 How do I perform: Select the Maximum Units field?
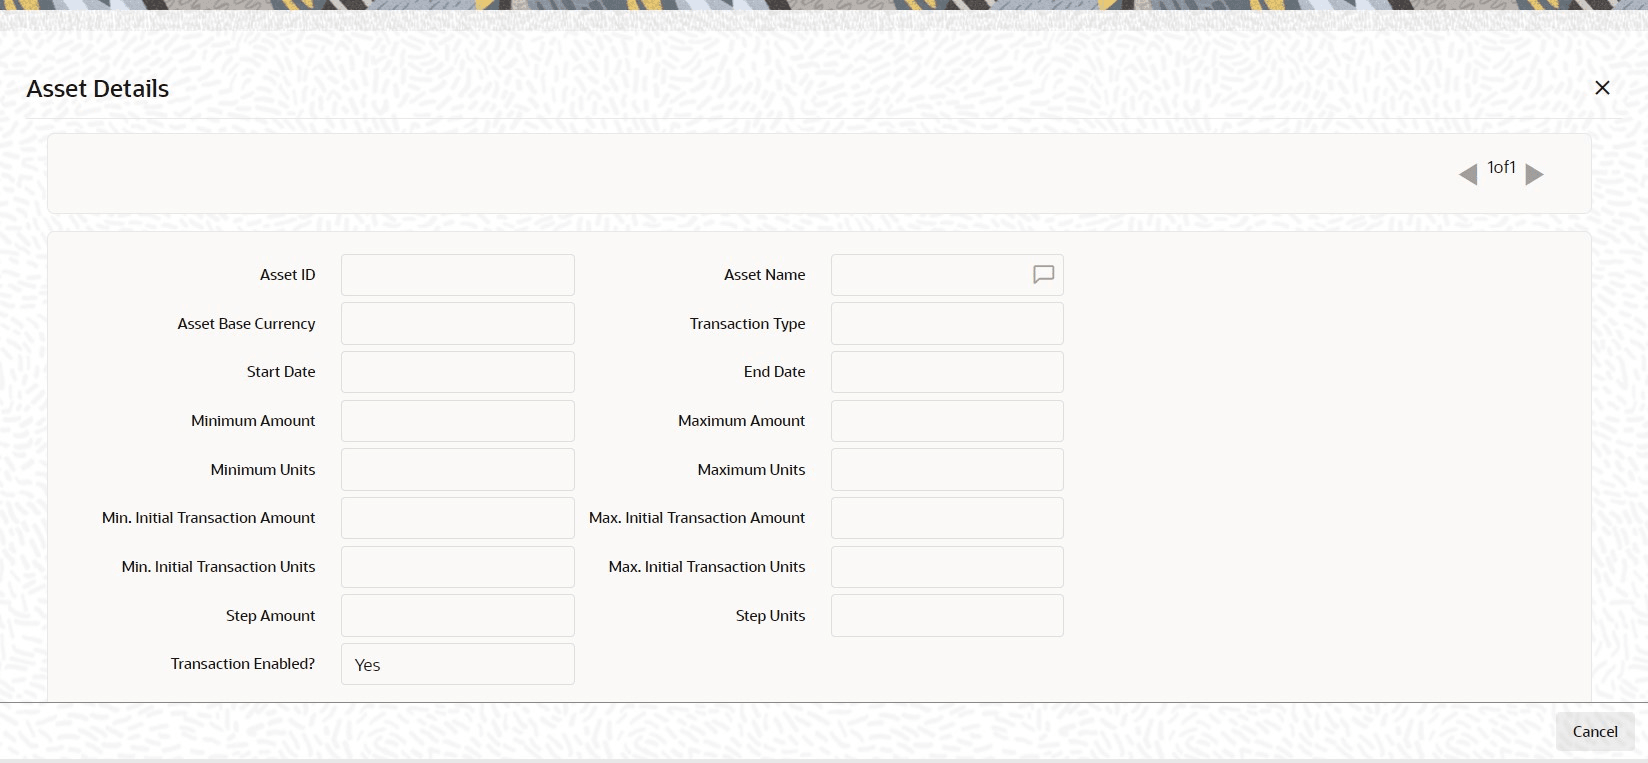[947, 470]
